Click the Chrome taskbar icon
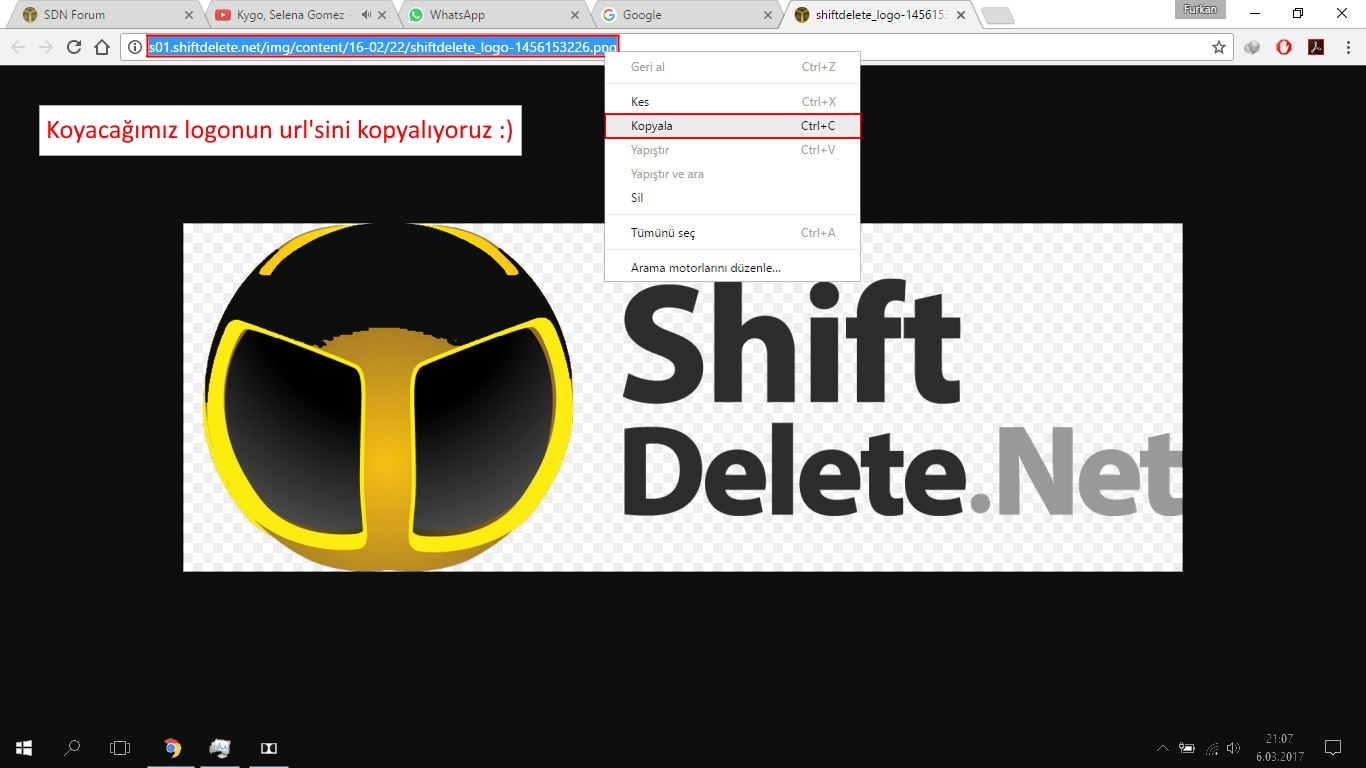This screenshot has height=768, width=1366. [x=172, y=747]
